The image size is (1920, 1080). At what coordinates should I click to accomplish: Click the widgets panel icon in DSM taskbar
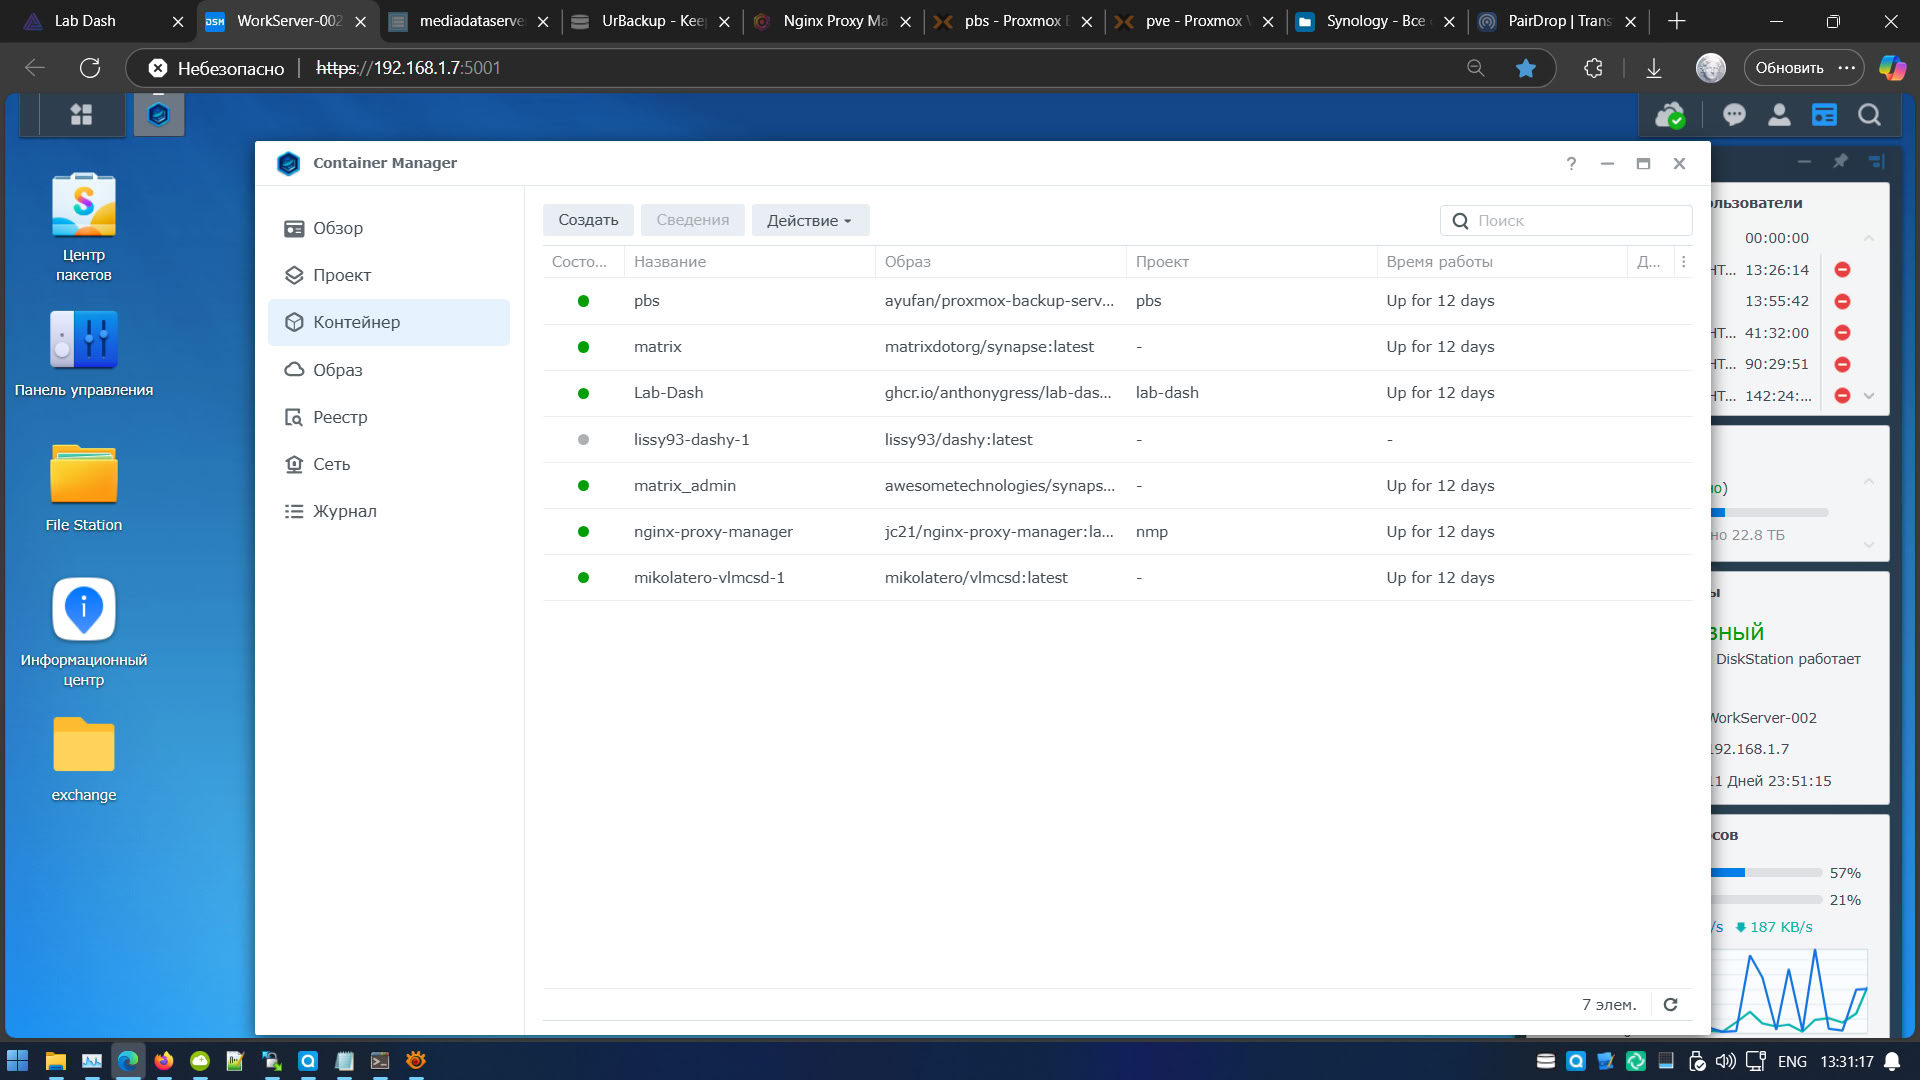click(1824, 115)
